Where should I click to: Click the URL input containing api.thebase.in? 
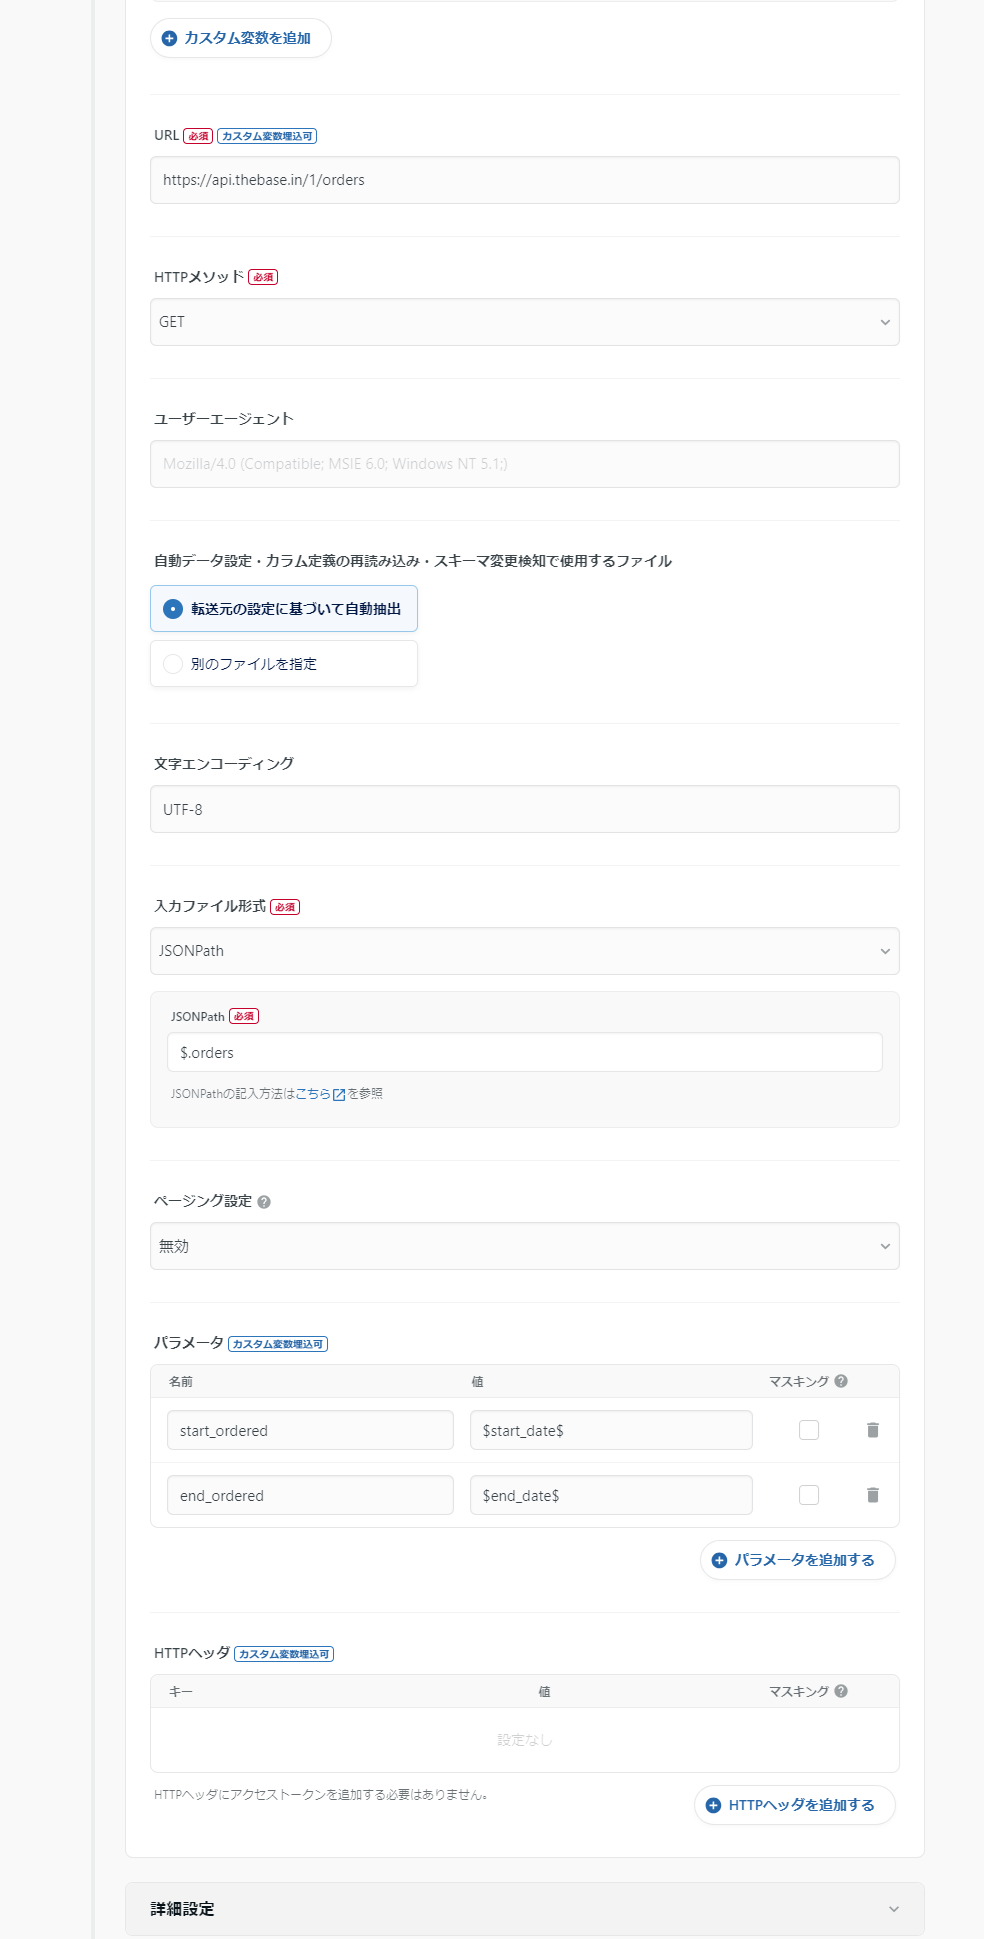pos(524,180)
